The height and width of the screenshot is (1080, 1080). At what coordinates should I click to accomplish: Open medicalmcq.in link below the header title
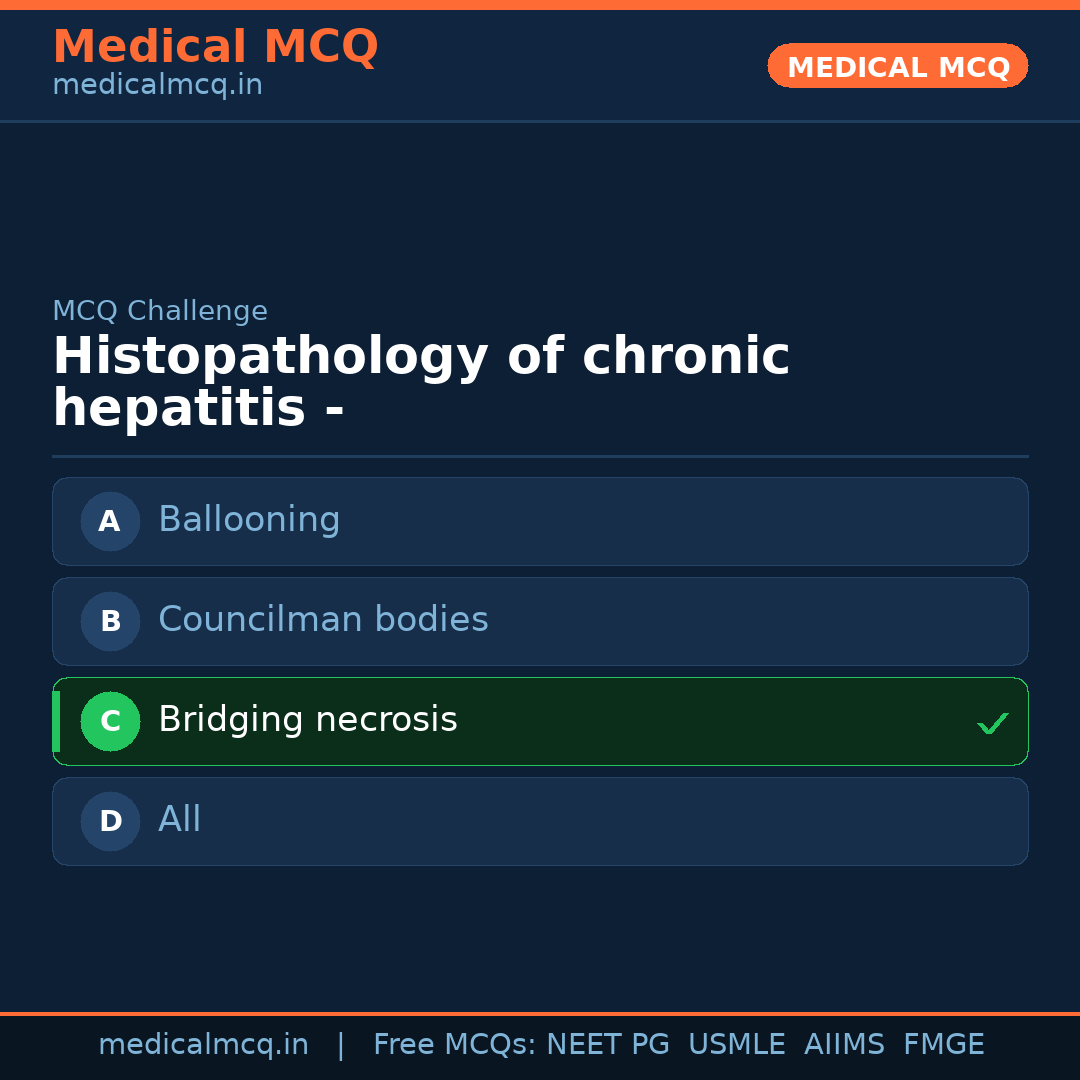(157, 86)
